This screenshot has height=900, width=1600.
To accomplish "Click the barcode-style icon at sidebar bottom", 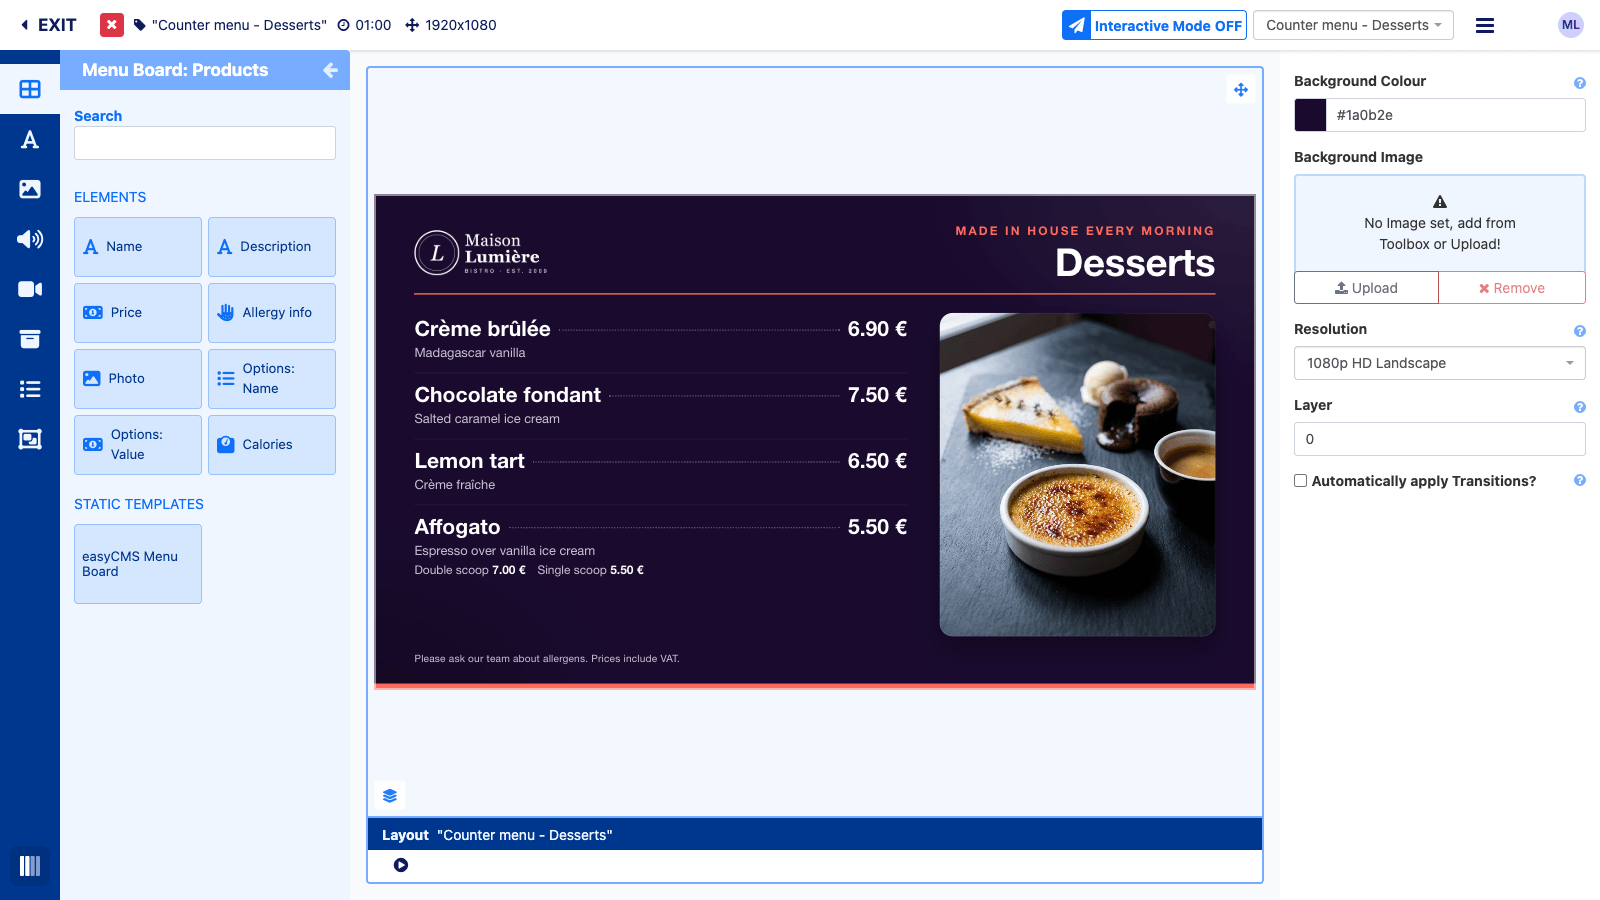I will point(30,866).
